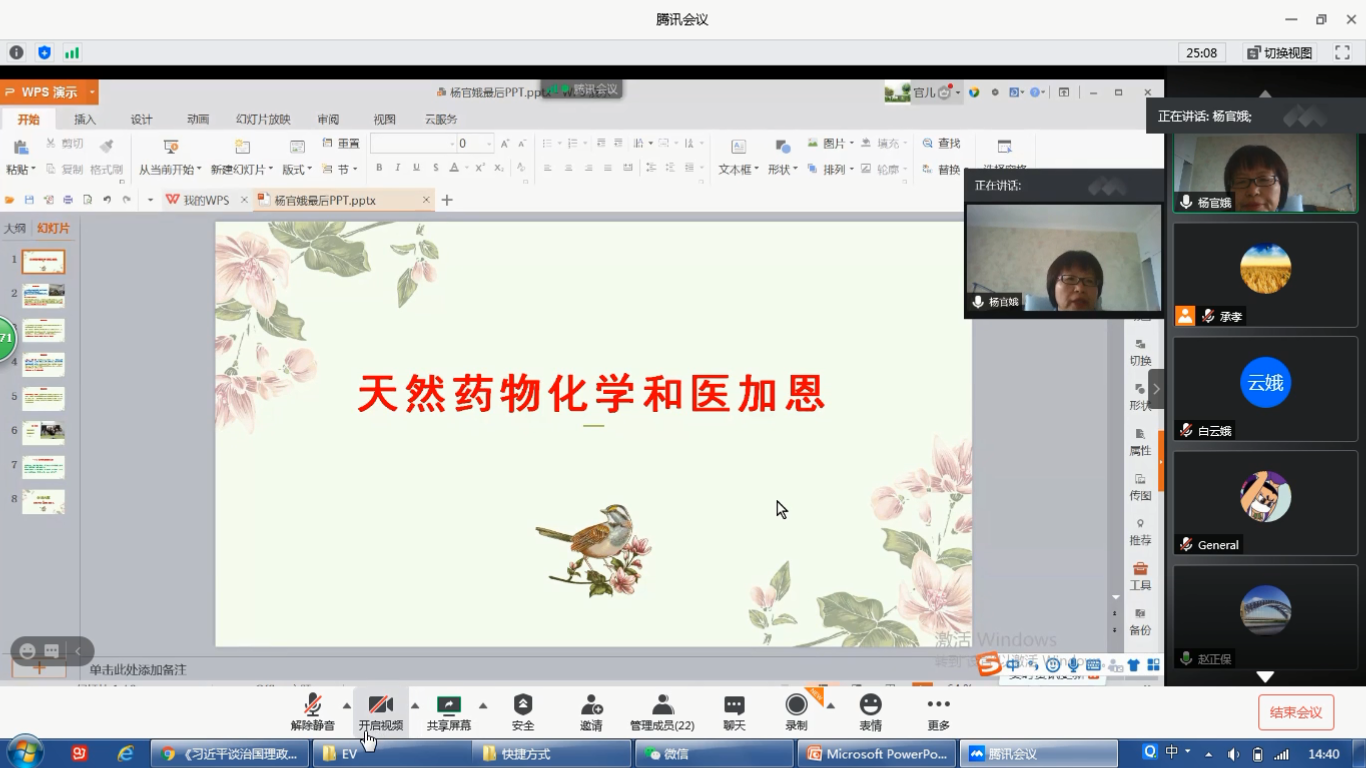
Task: Open the 云服务 ribbon tab
Action: [441, 119]
